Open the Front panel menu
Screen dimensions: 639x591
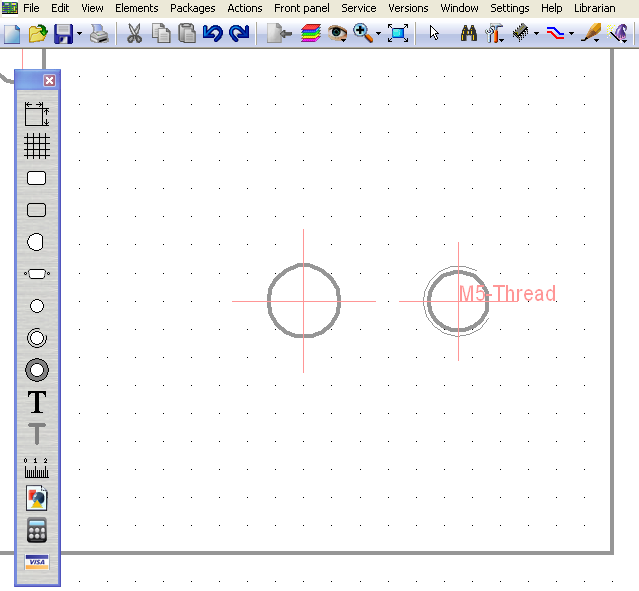point(301,8)
